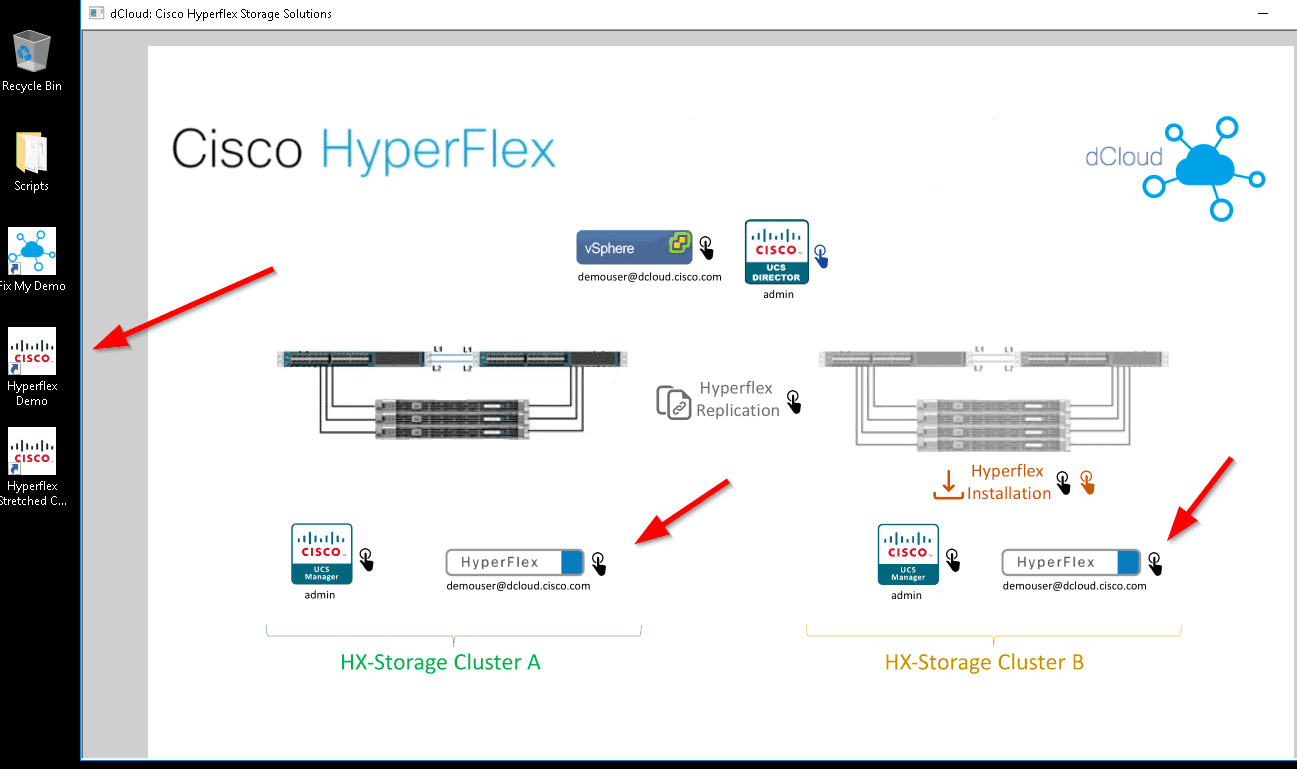Click the hand beside Cluster B HyperFlex button
The image size is (1297, 769).
coord(1156,564)
